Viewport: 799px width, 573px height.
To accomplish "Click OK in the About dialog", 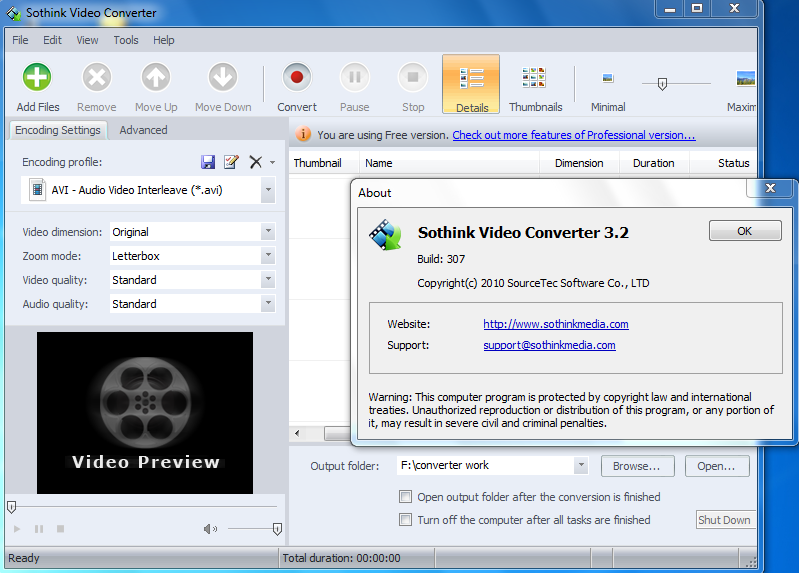I will 744,231.
